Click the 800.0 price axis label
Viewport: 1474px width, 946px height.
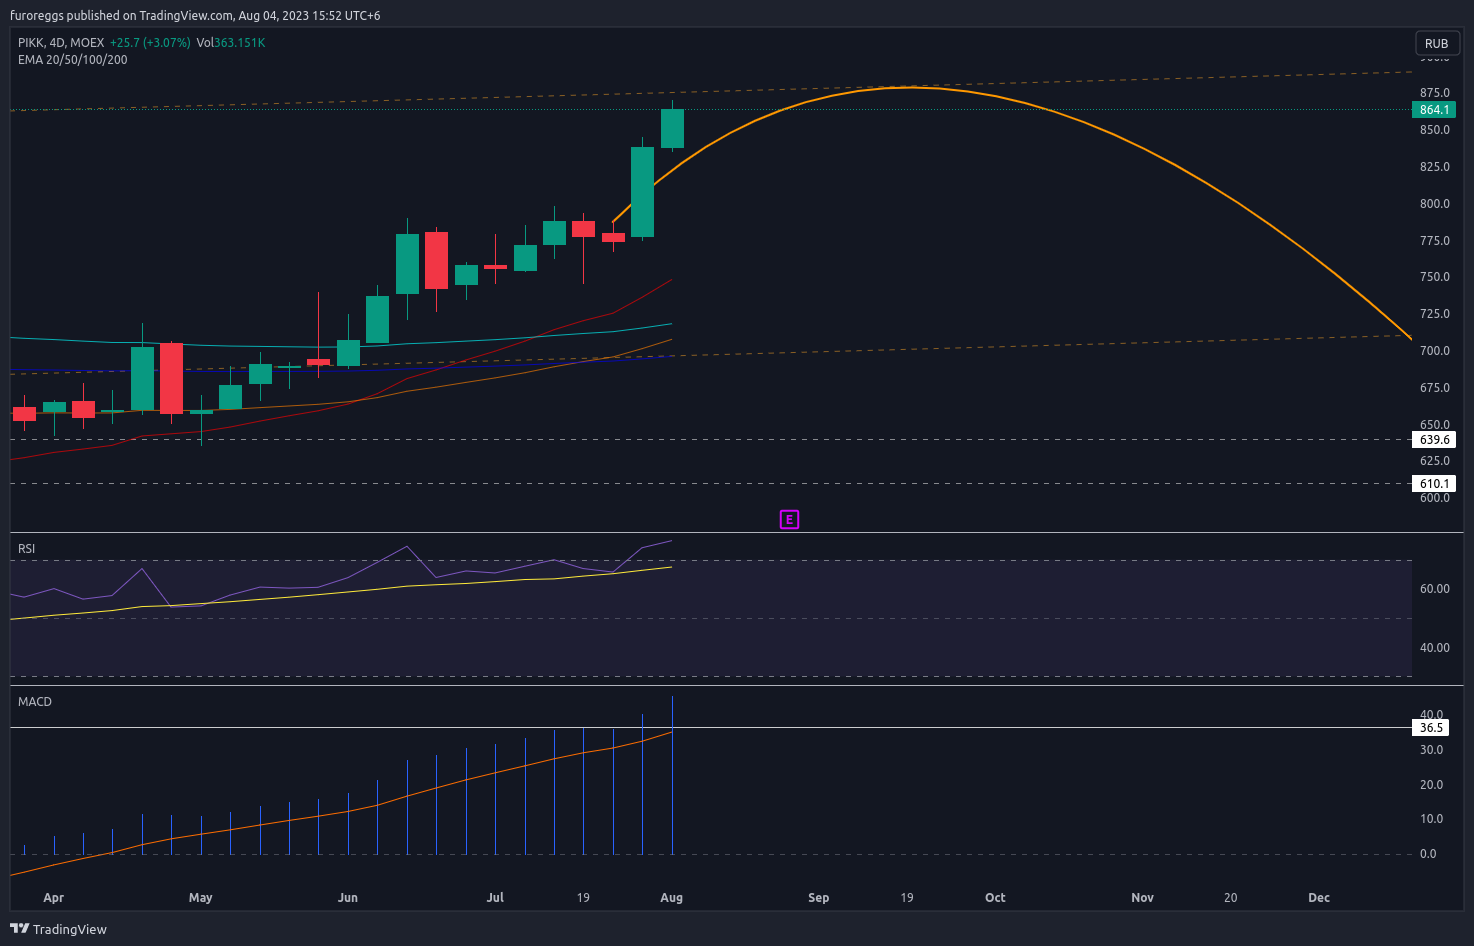[x=1434, y=204]
